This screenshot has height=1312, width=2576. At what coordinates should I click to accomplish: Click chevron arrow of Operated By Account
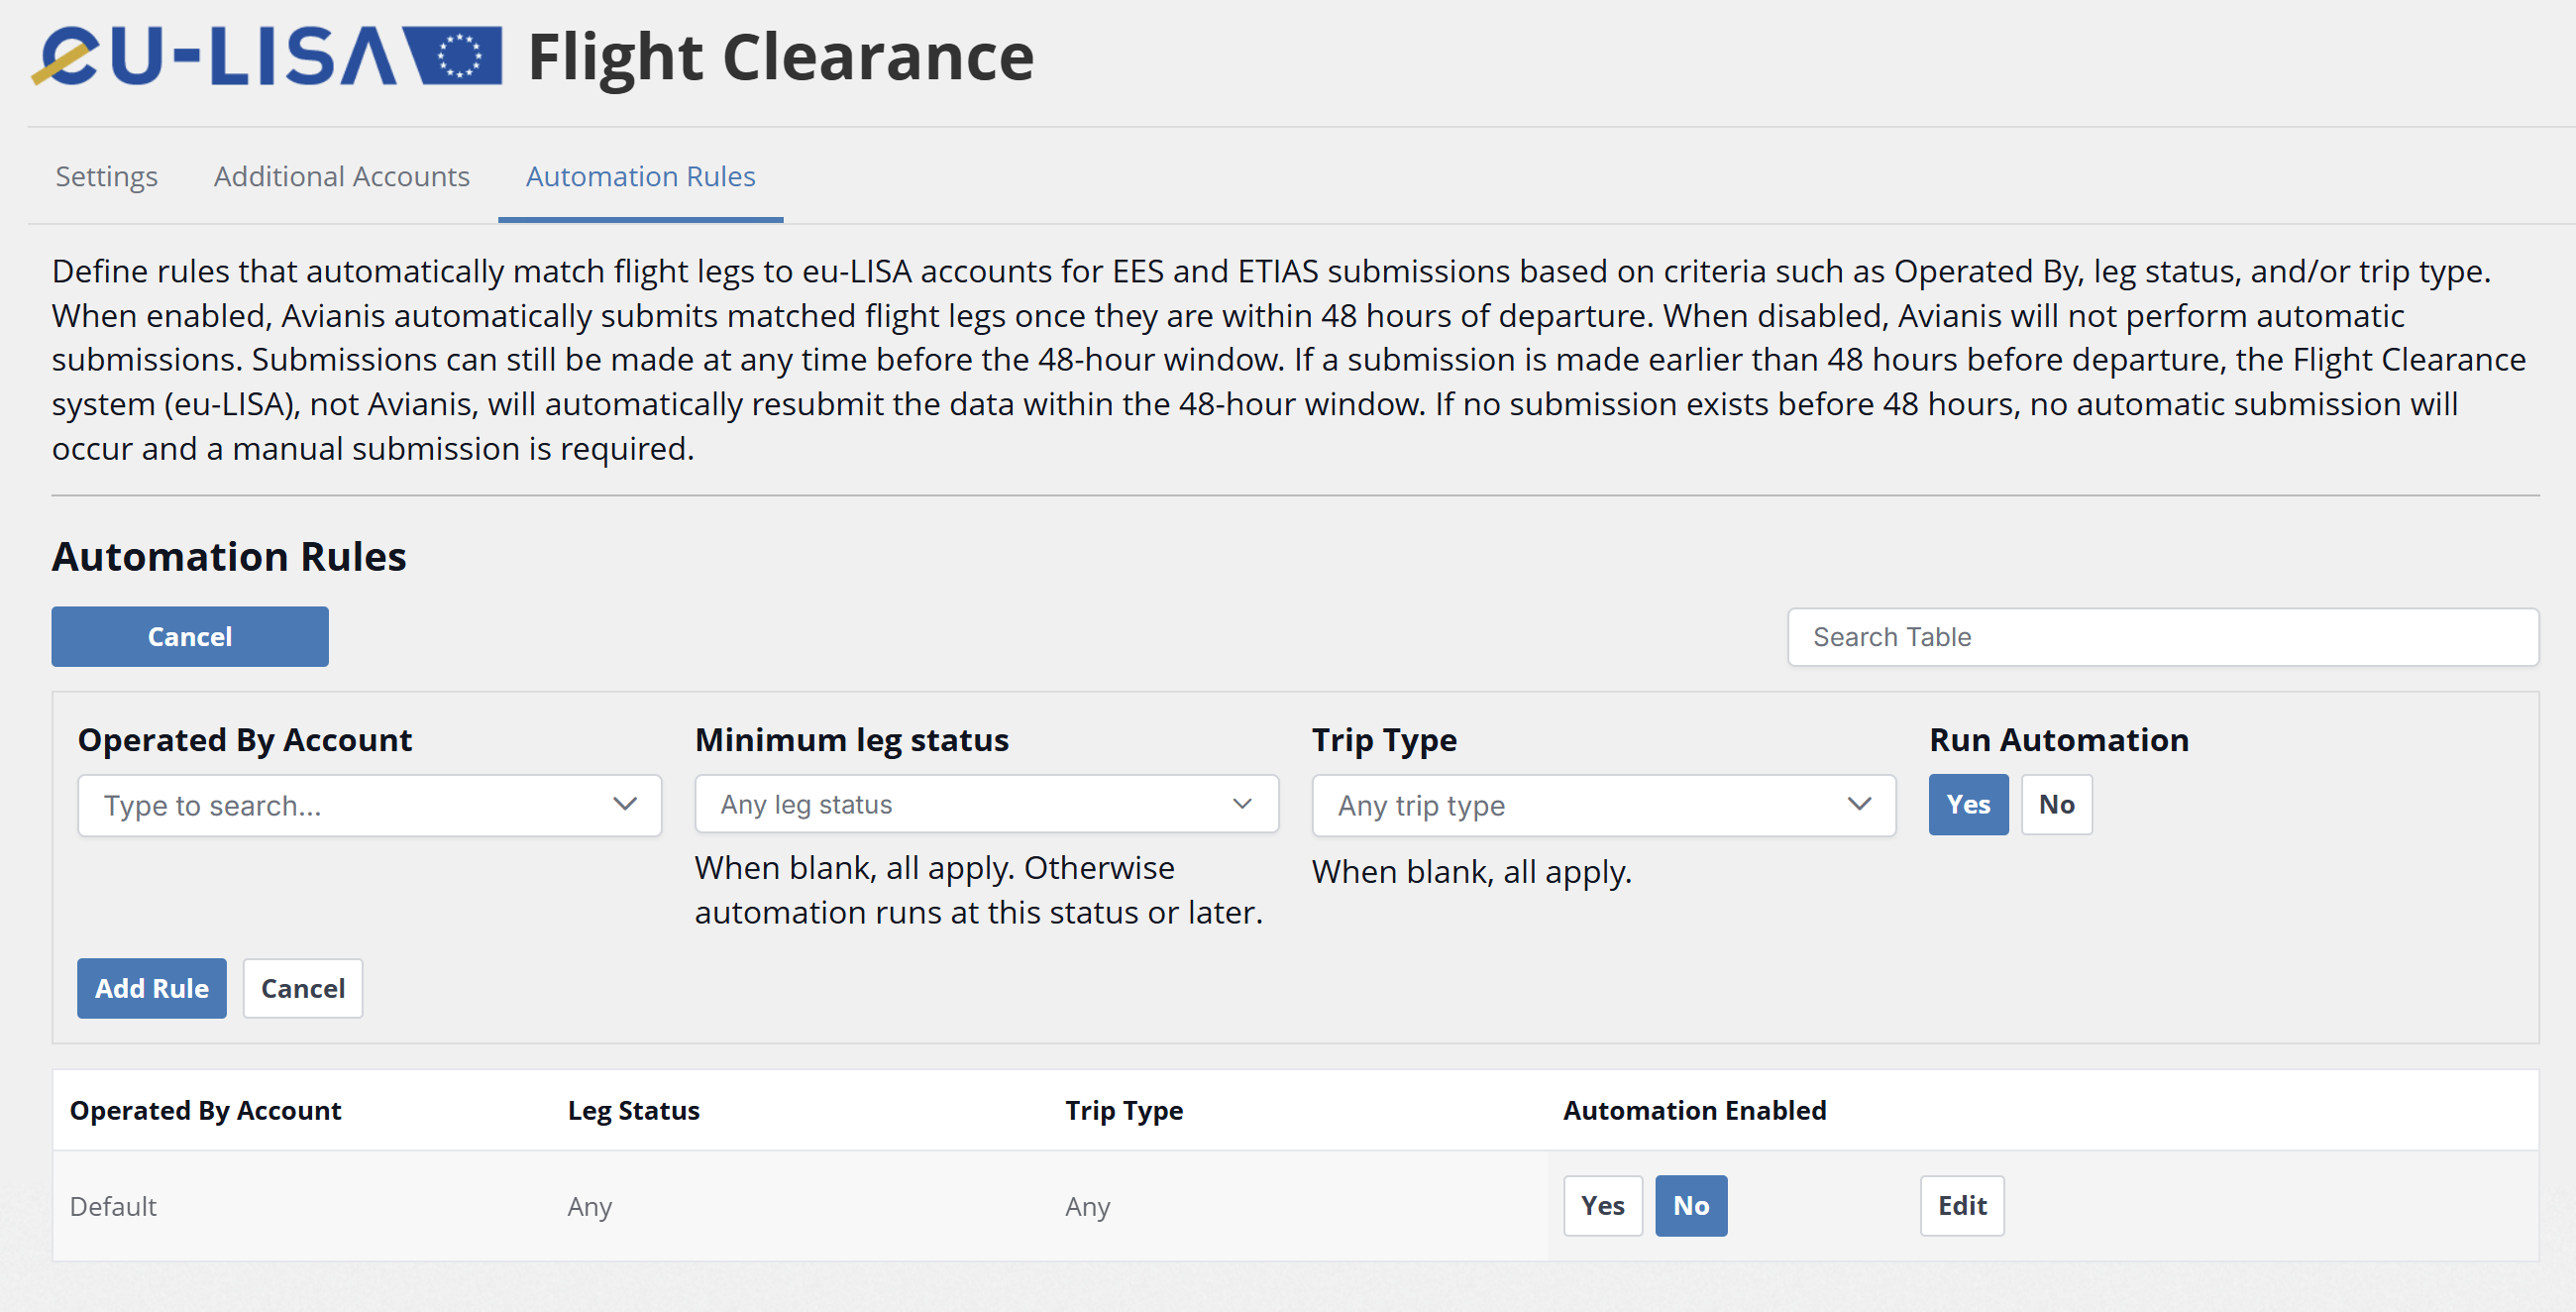[625, 804]
